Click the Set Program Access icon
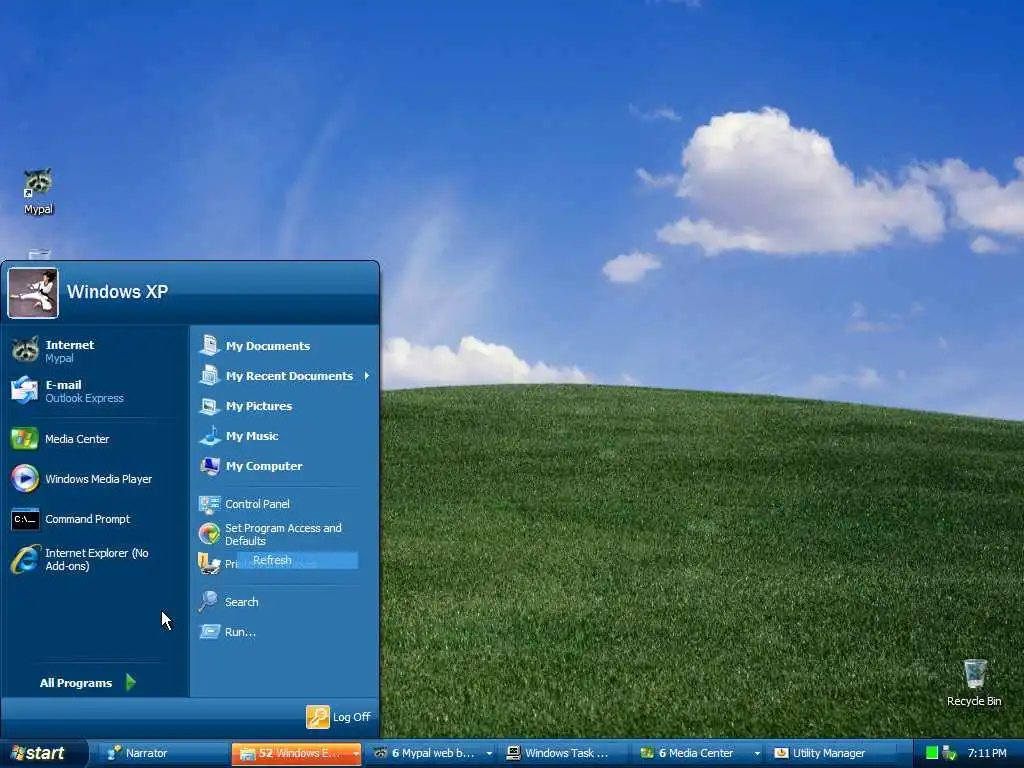 tap(210, 534)
